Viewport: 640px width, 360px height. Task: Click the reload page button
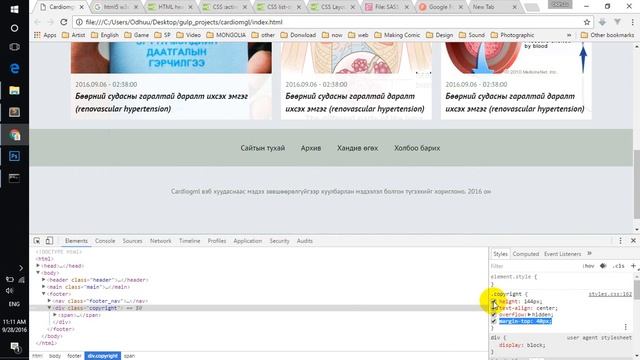[64, 22]
